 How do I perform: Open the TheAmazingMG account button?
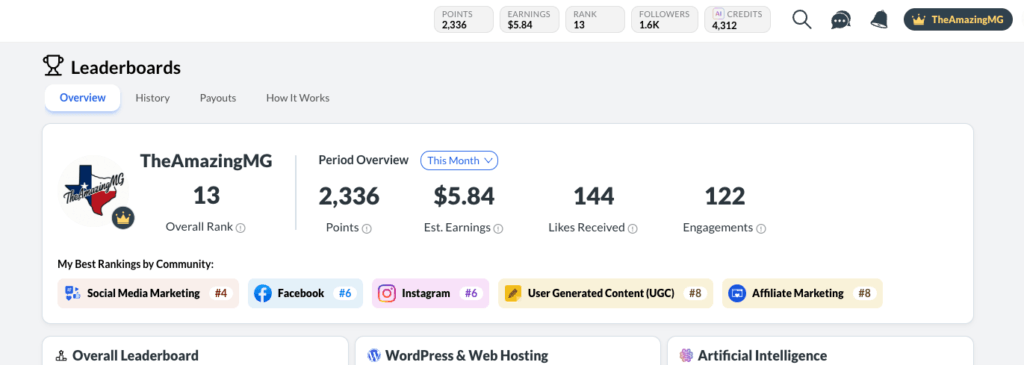958,20
